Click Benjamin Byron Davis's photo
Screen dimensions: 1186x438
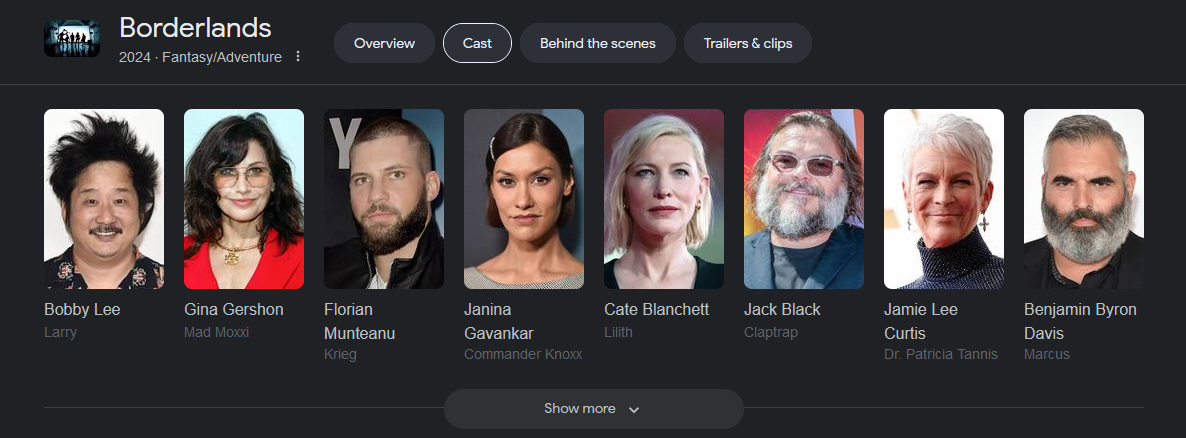pyautogui.click(x=1083, y=199)
